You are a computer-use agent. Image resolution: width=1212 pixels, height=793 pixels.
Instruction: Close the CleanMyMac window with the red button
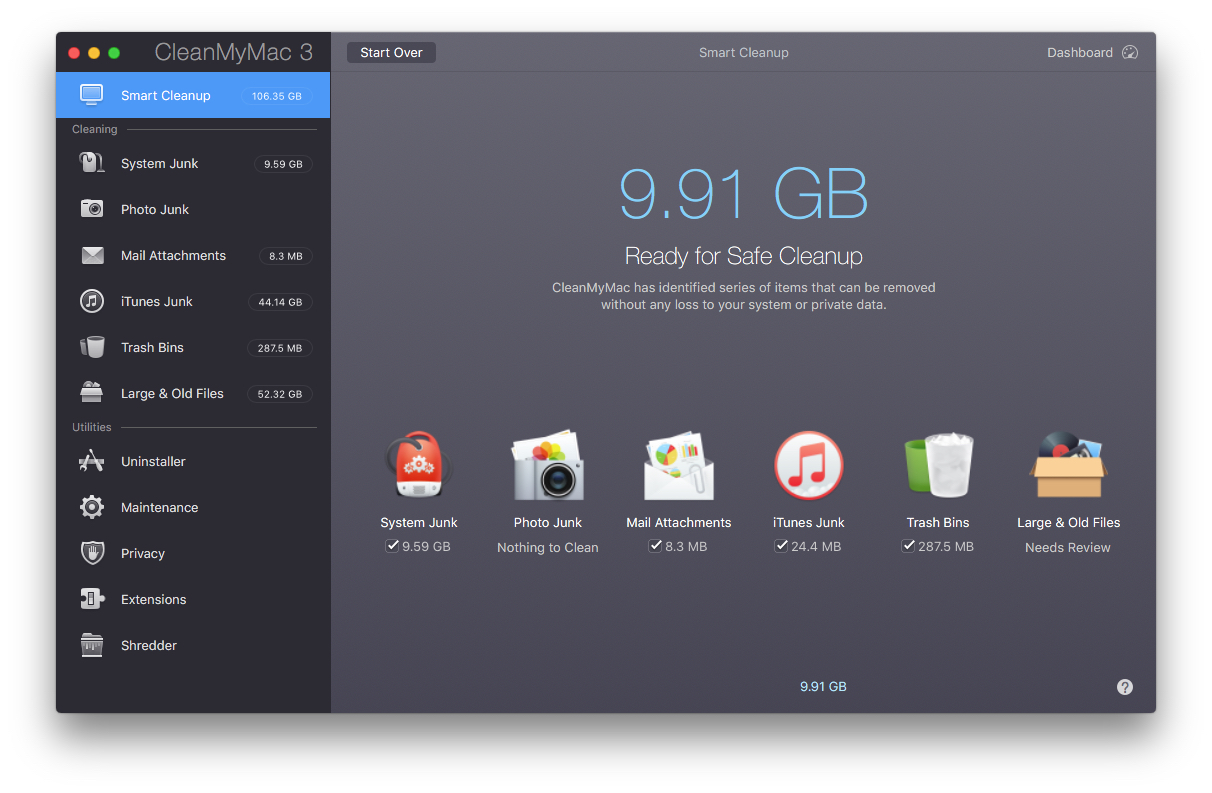coord(73,53)
